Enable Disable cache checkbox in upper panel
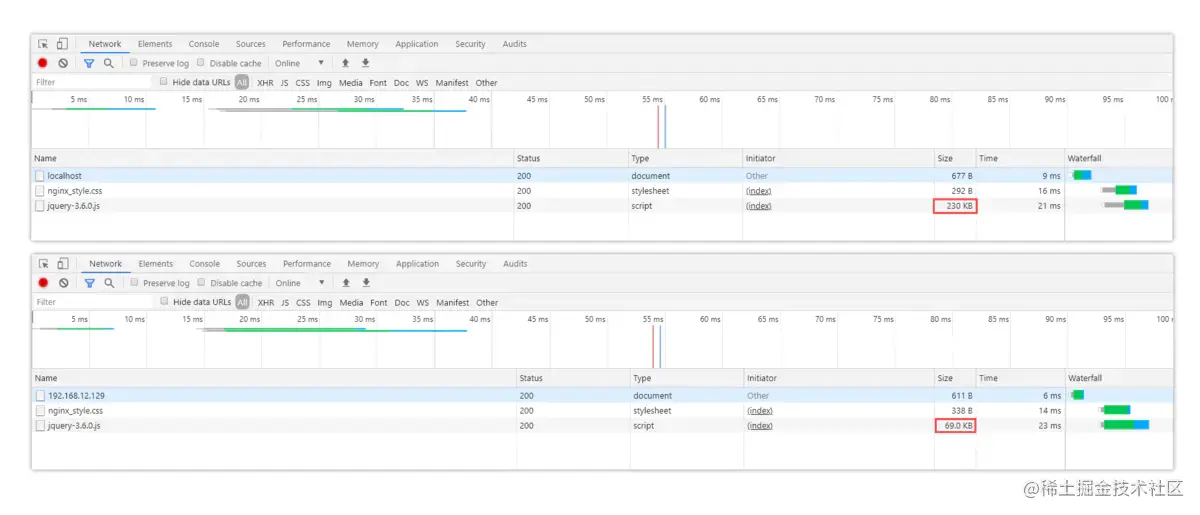The image size is (1200, 515). [x=202, y=62]
